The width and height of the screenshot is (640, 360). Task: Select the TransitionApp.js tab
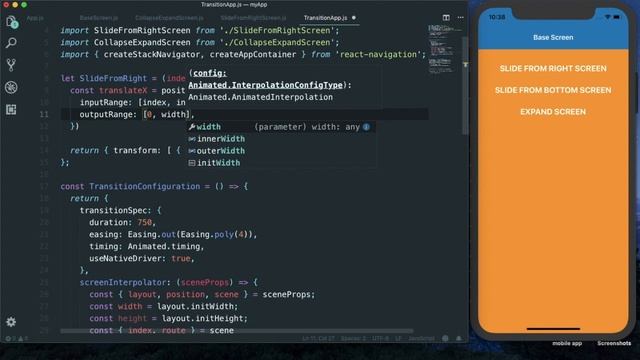coord(325,18)
